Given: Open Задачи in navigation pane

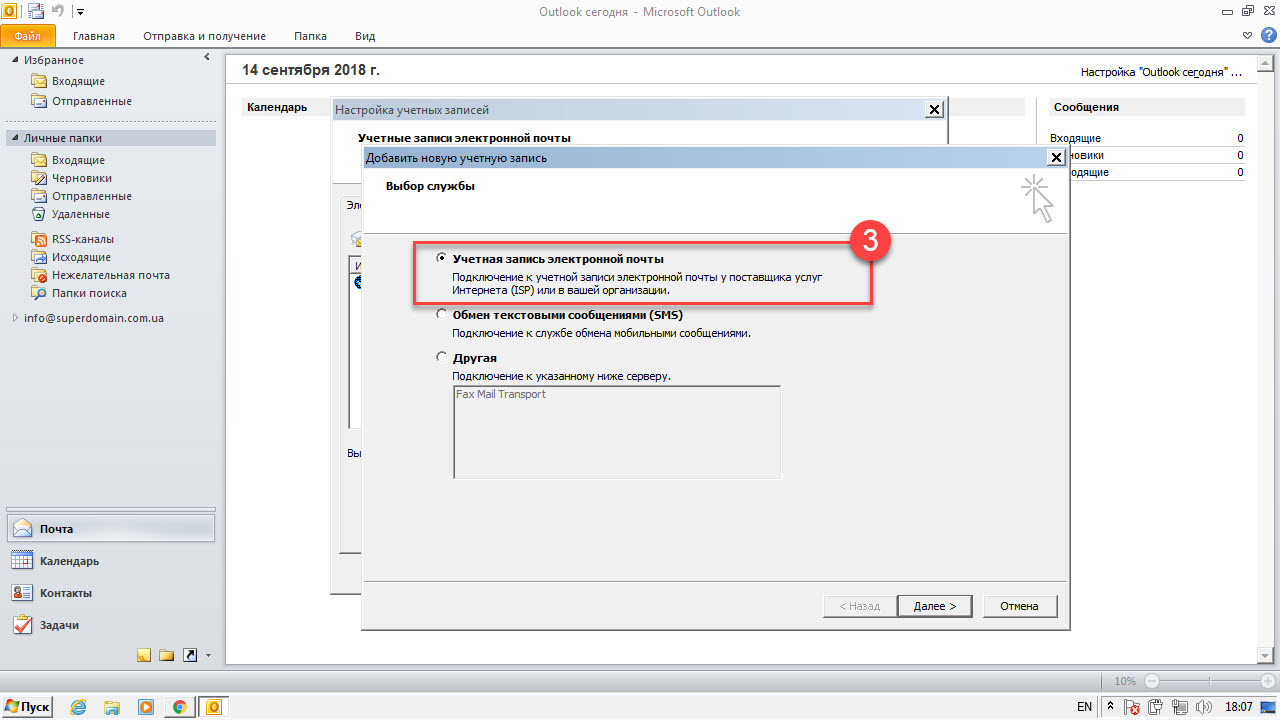Looking at the screenshot, I should pos(110,625).
